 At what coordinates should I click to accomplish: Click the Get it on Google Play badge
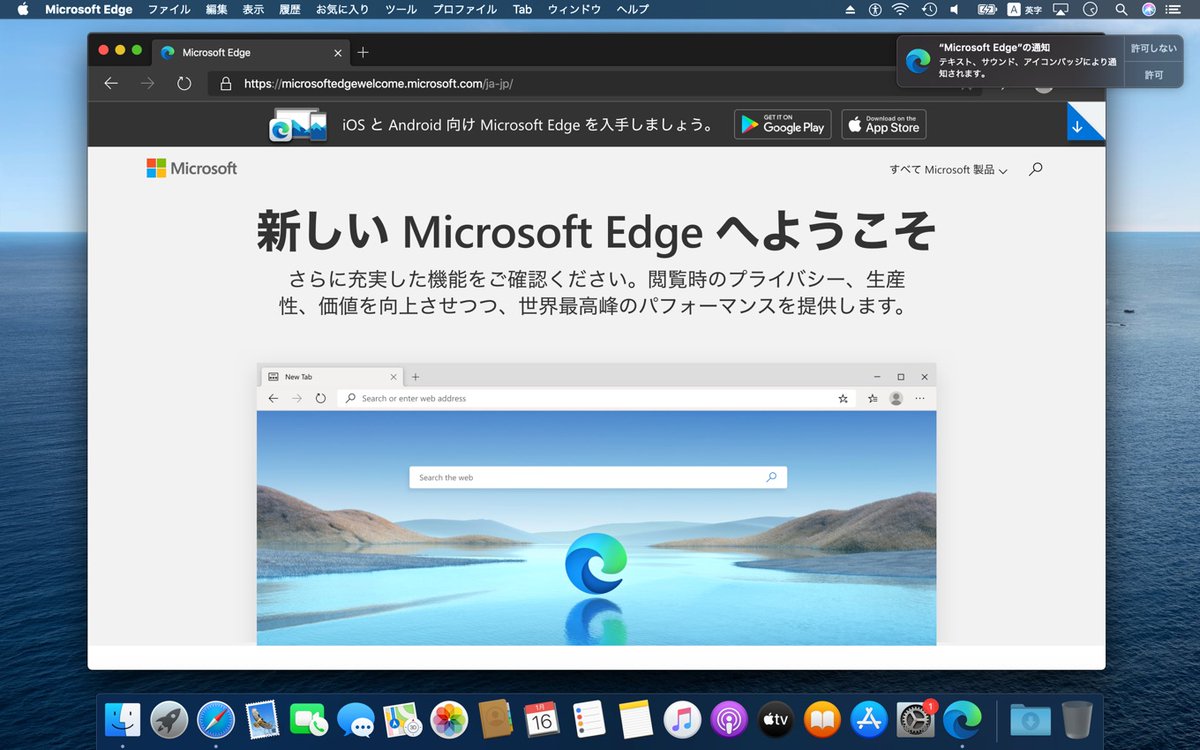[x=782, y=124]
